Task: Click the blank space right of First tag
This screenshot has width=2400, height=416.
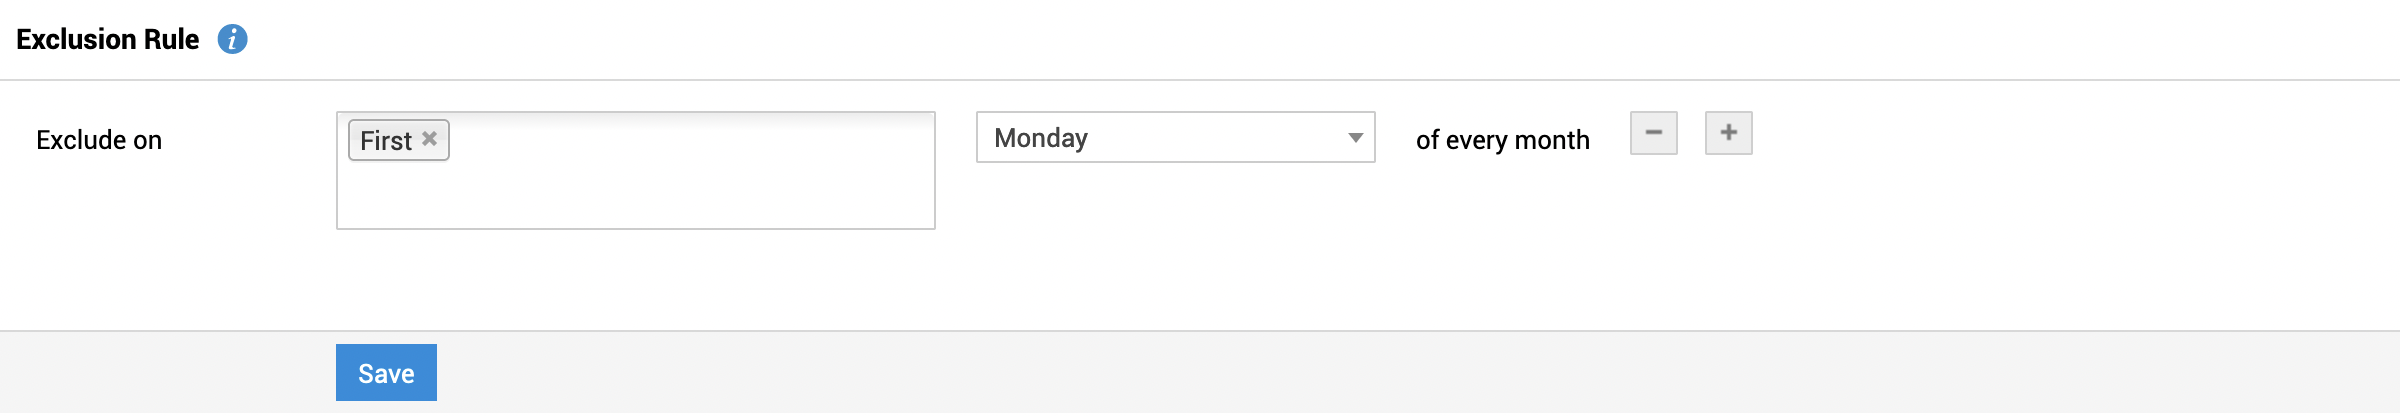Action: pos(690,140)
